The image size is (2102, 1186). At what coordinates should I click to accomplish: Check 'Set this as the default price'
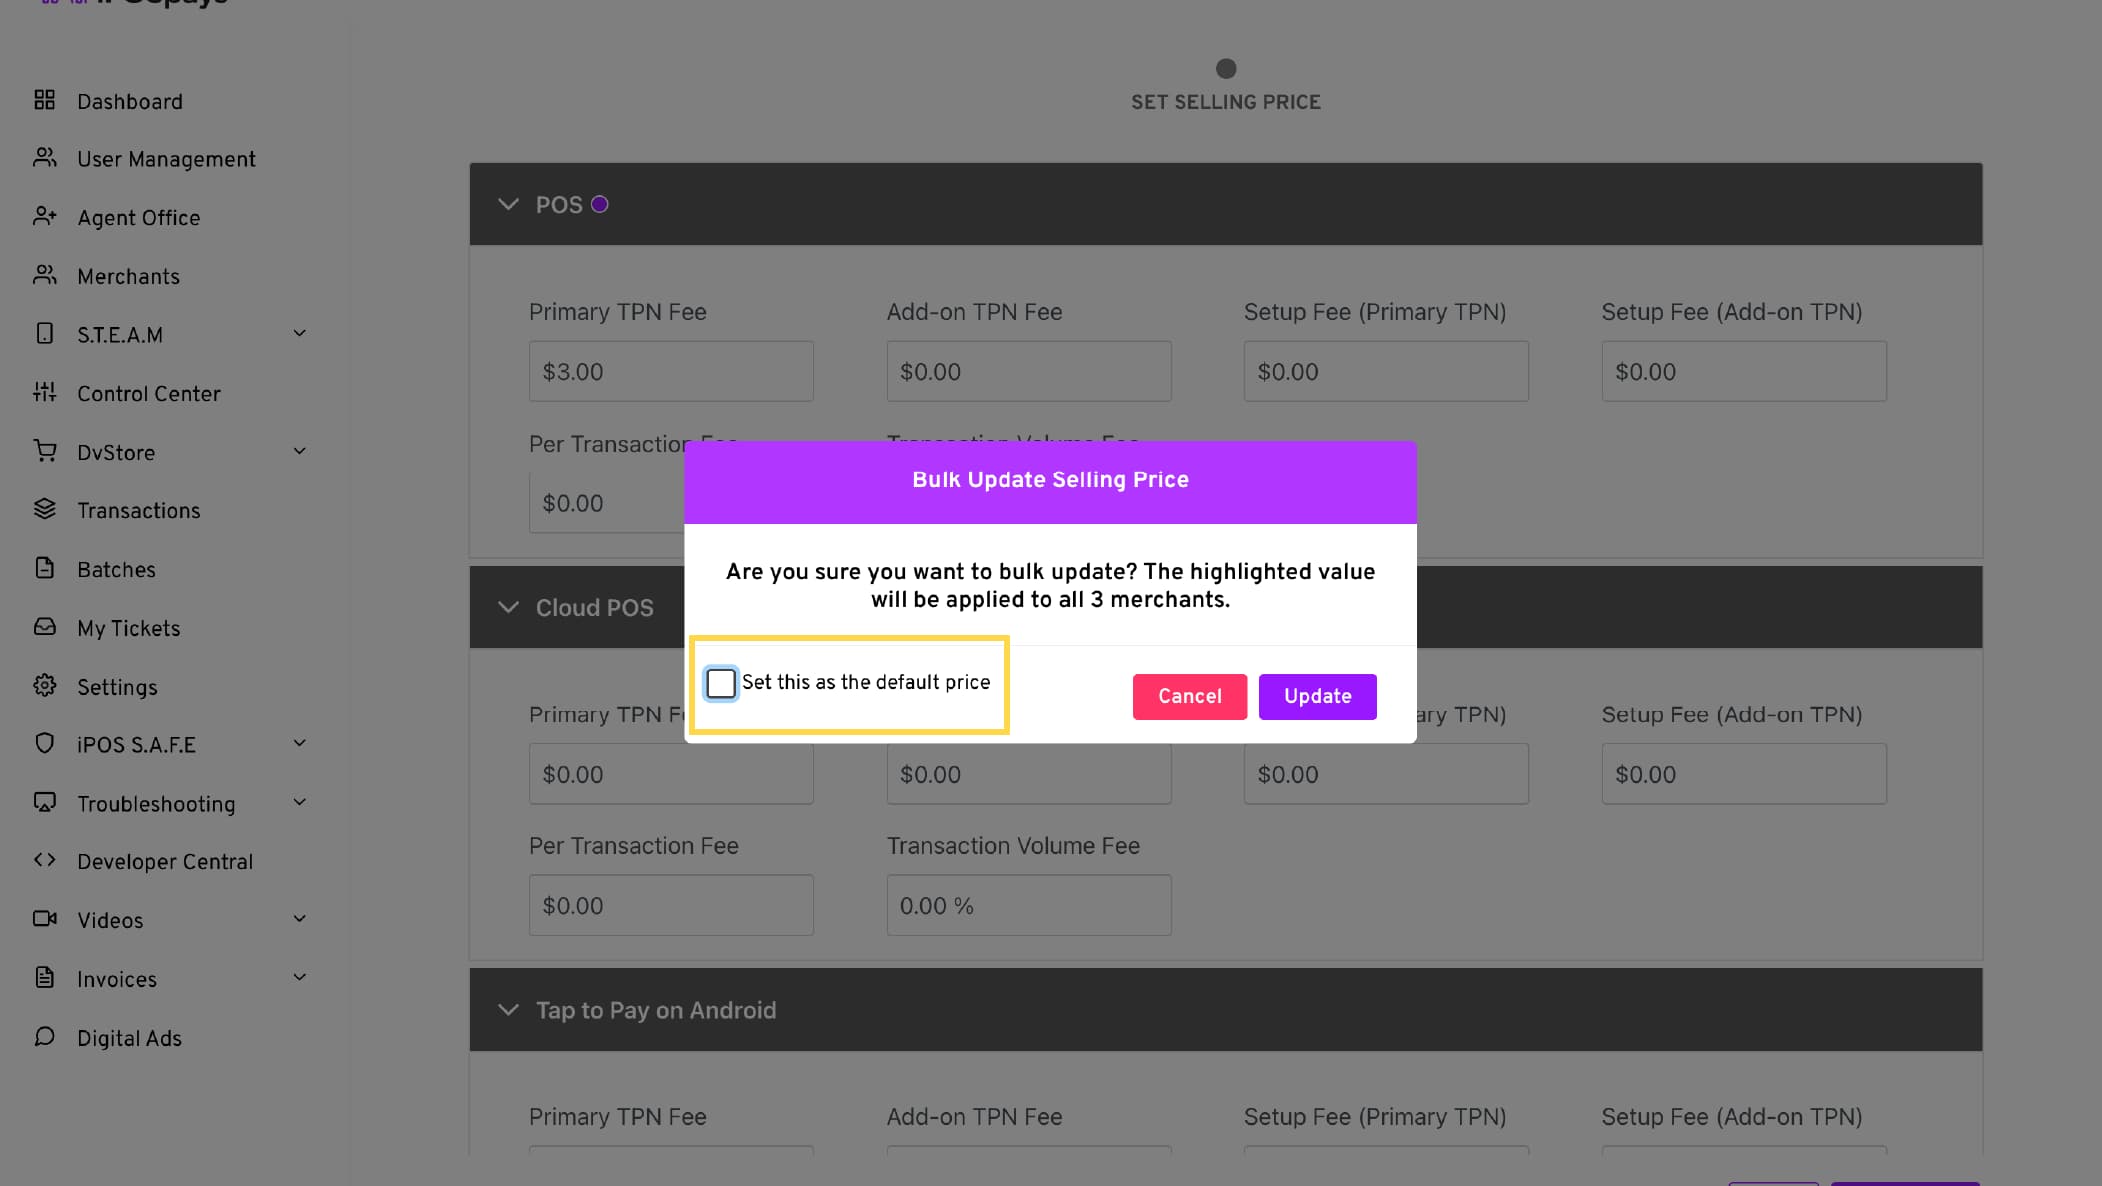click(x=721, y=683)
